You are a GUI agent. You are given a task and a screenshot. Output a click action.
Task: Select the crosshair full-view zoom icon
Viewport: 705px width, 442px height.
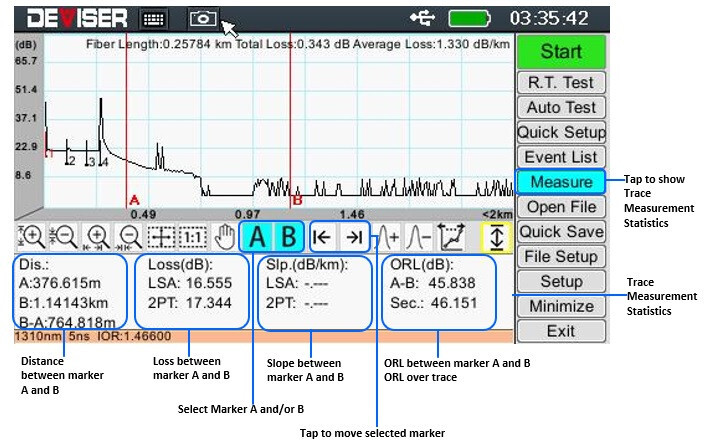coord(161,237)
